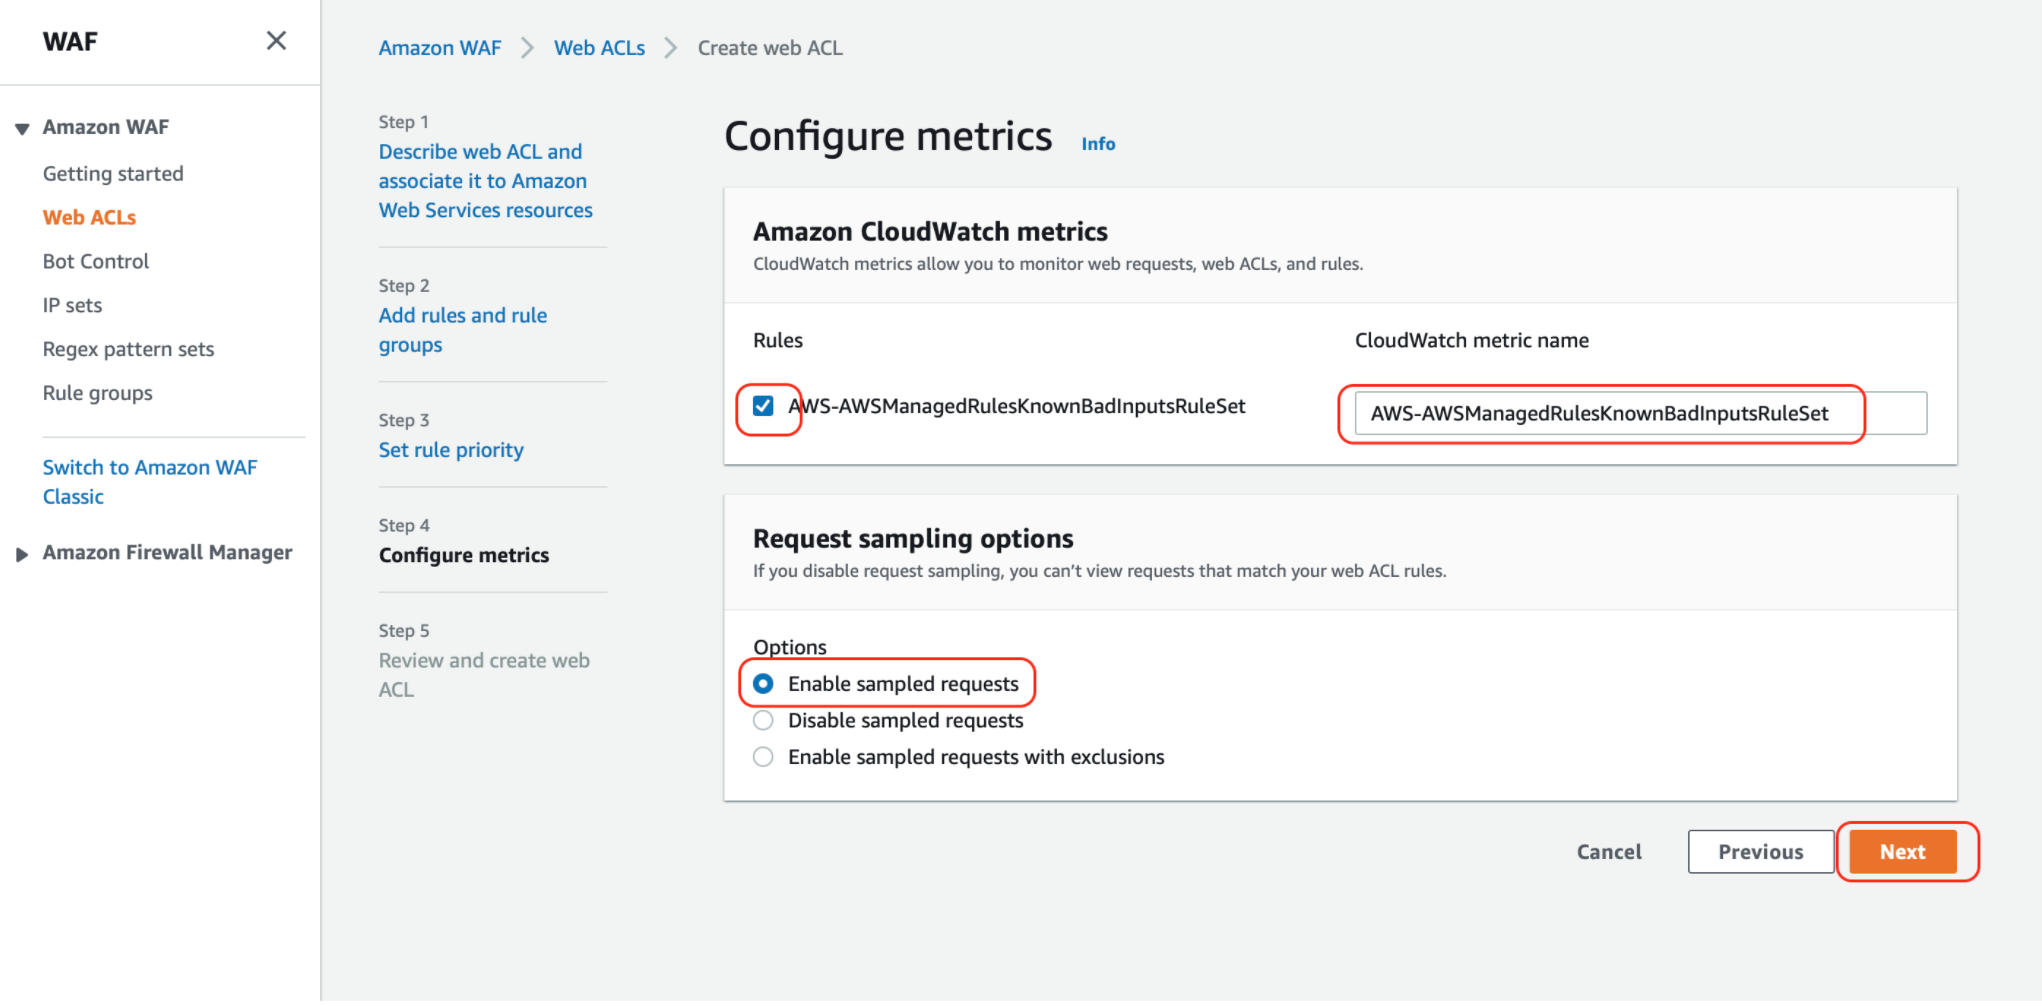Open IP sets page
The image size is (2042, 1006).
(x=72, y=305)
